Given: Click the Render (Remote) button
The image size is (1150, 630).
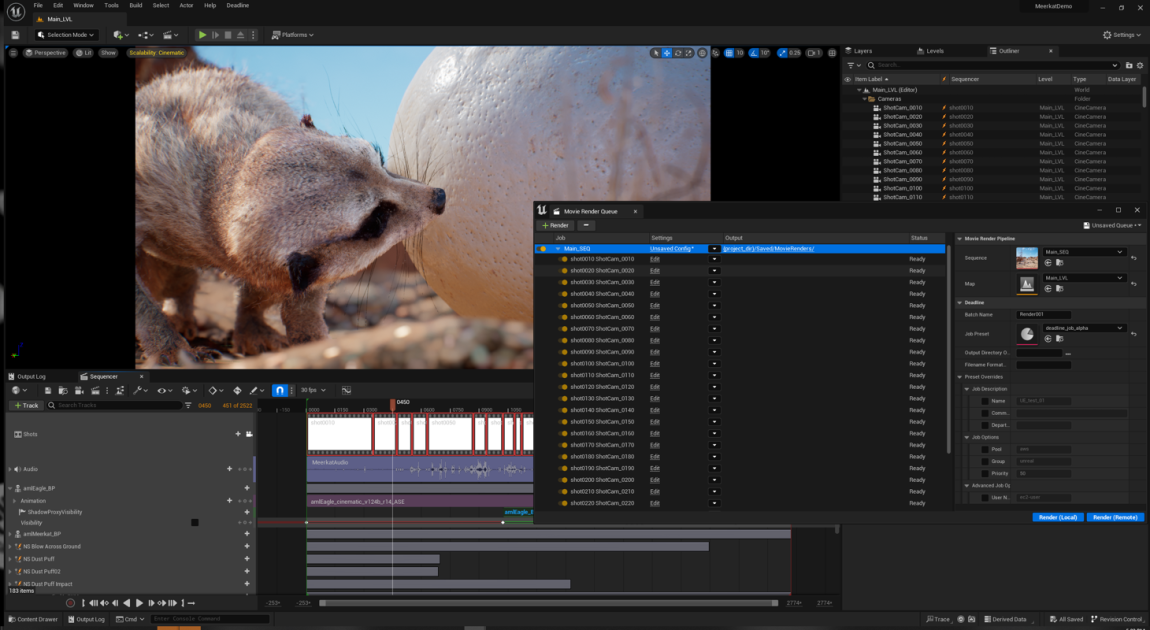Looking at the screenshot, I should click(x=1114, y=518).
